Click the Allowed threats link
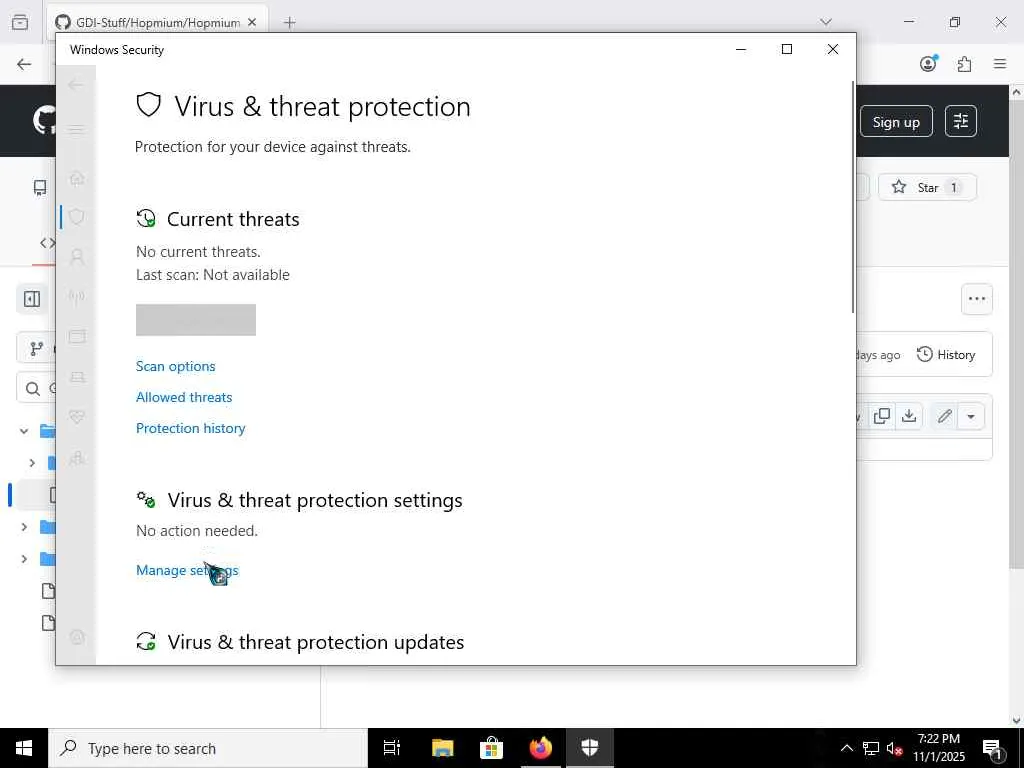 tap(184, 397)
